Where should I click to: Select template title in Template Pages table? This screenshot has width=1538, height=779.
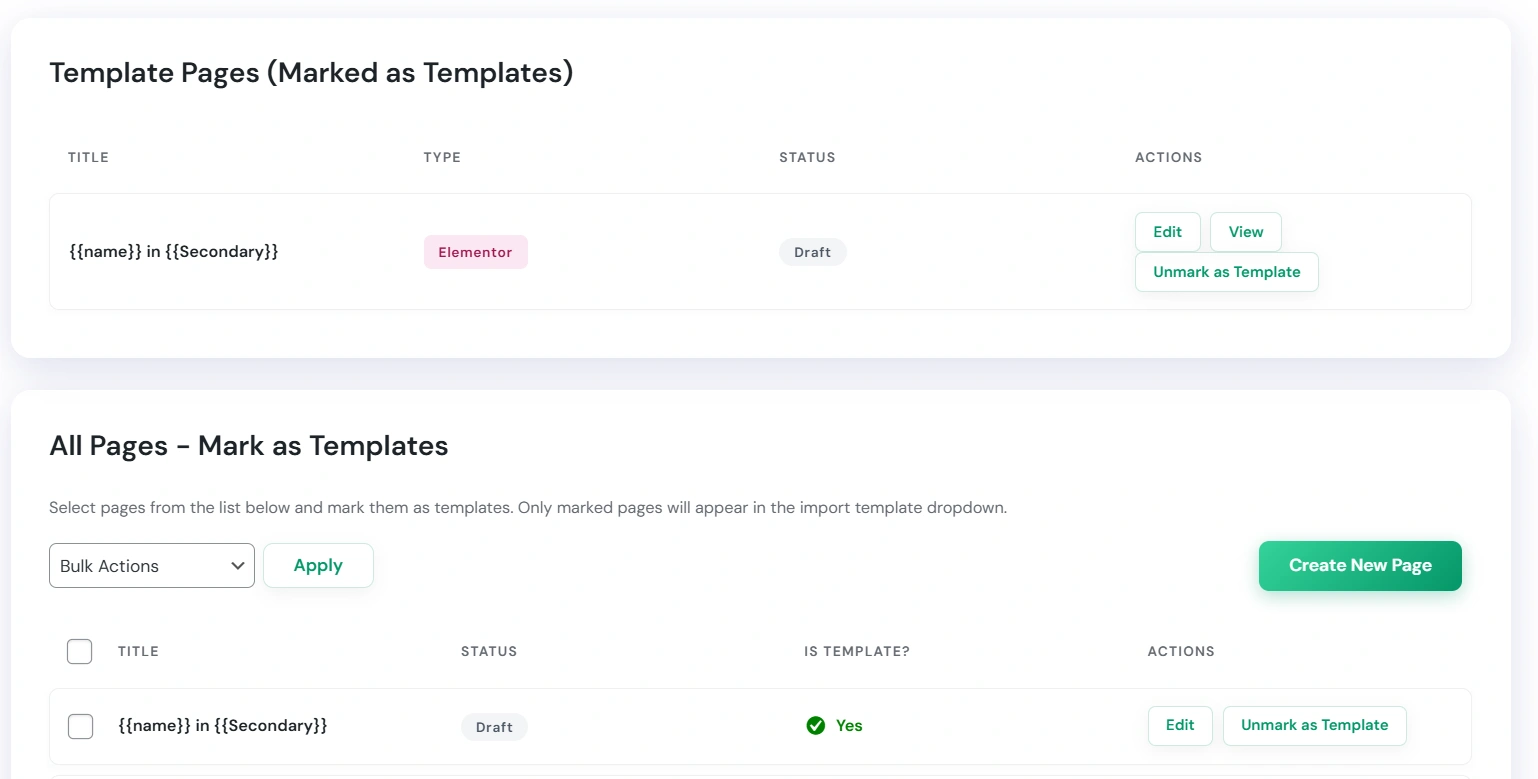(174, 252)
